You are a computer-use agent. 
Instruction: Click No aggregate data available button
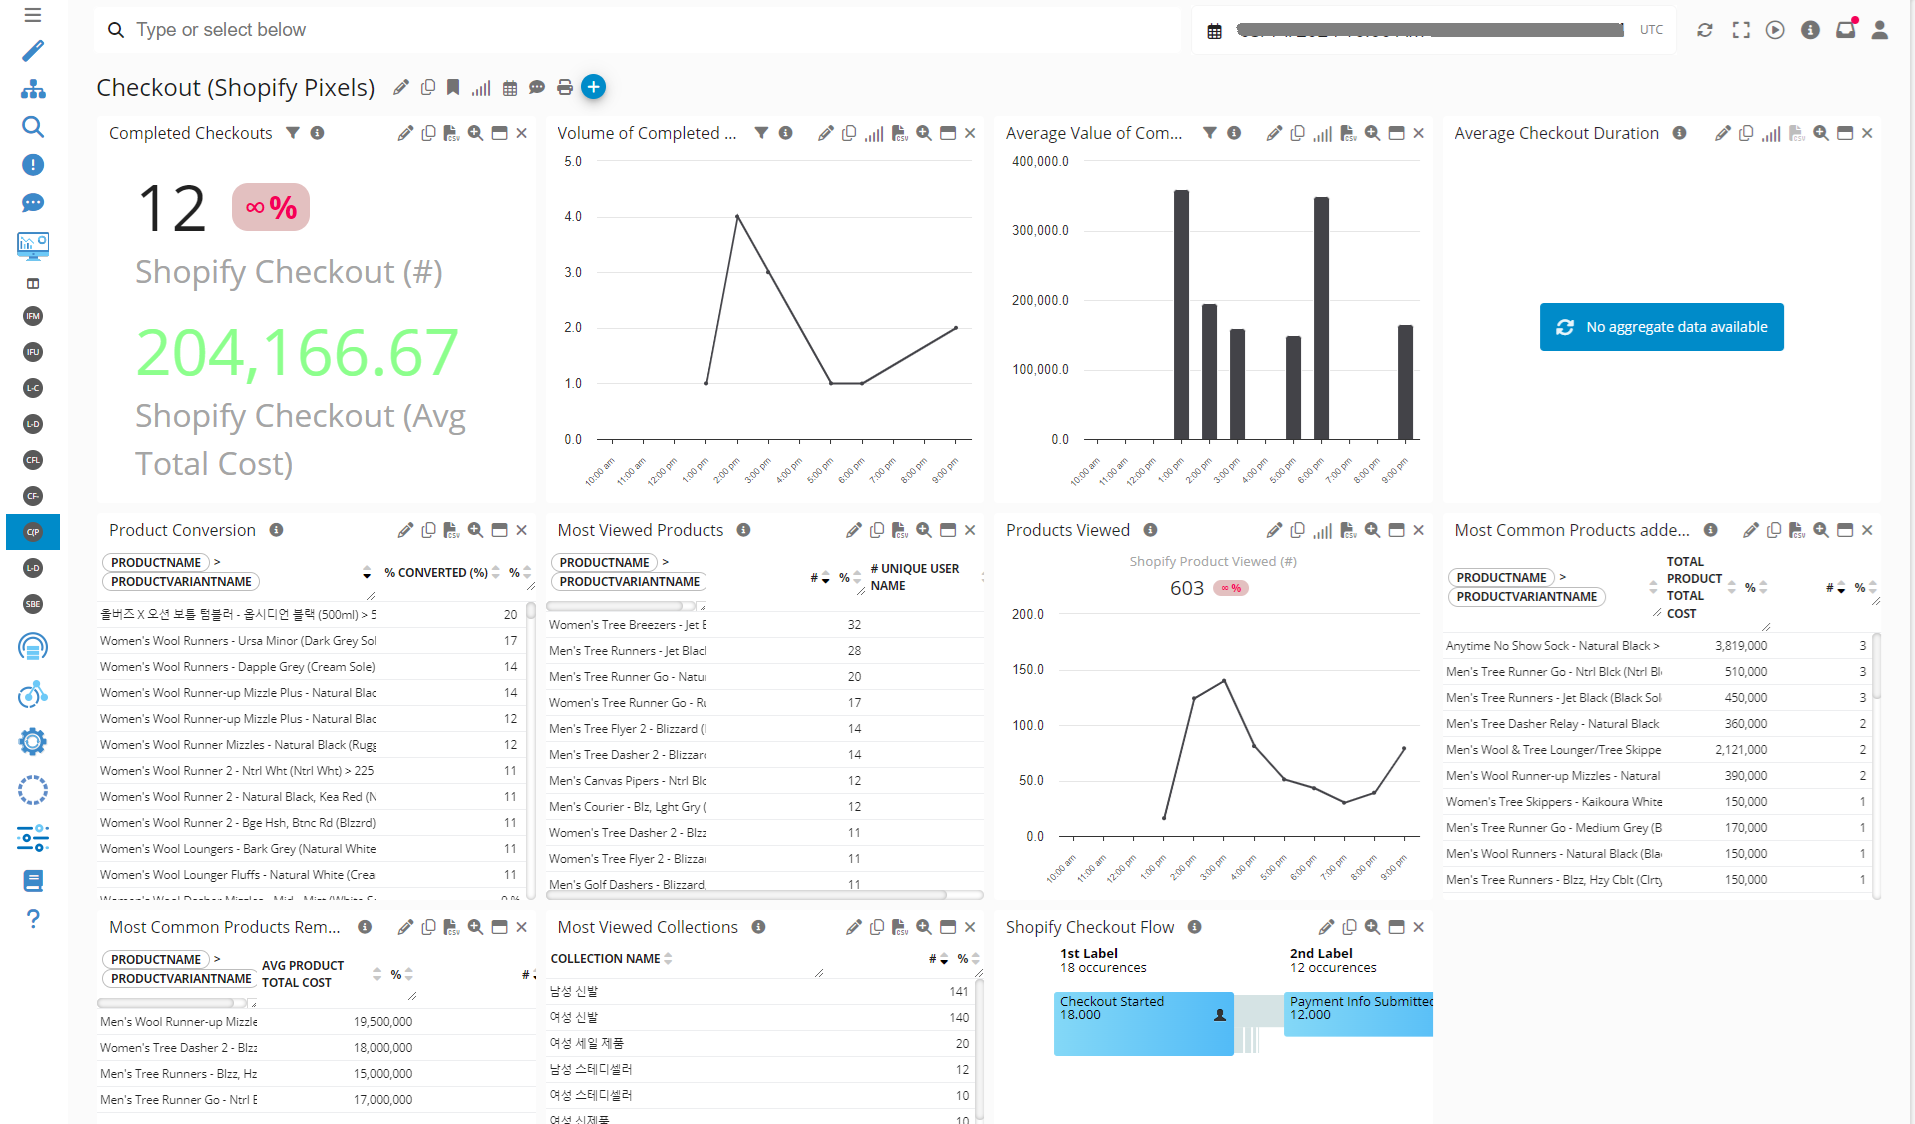[1661, 327]
